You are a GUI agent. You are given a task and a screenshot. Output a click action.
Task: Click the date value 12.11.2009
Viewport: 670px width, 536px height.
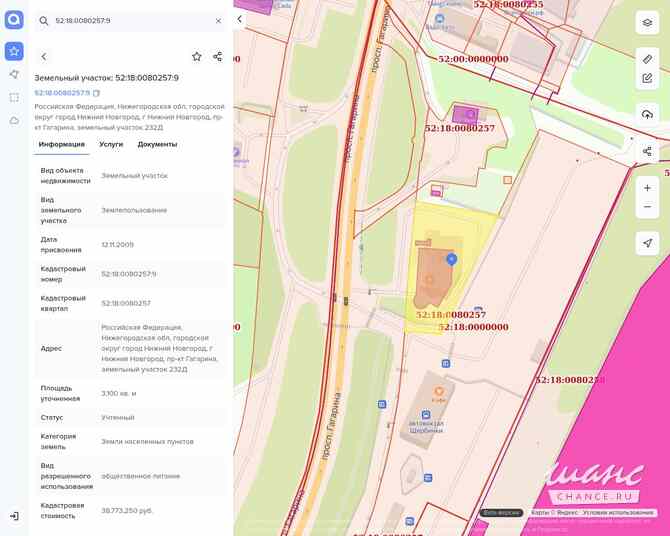tap(118, 244)
